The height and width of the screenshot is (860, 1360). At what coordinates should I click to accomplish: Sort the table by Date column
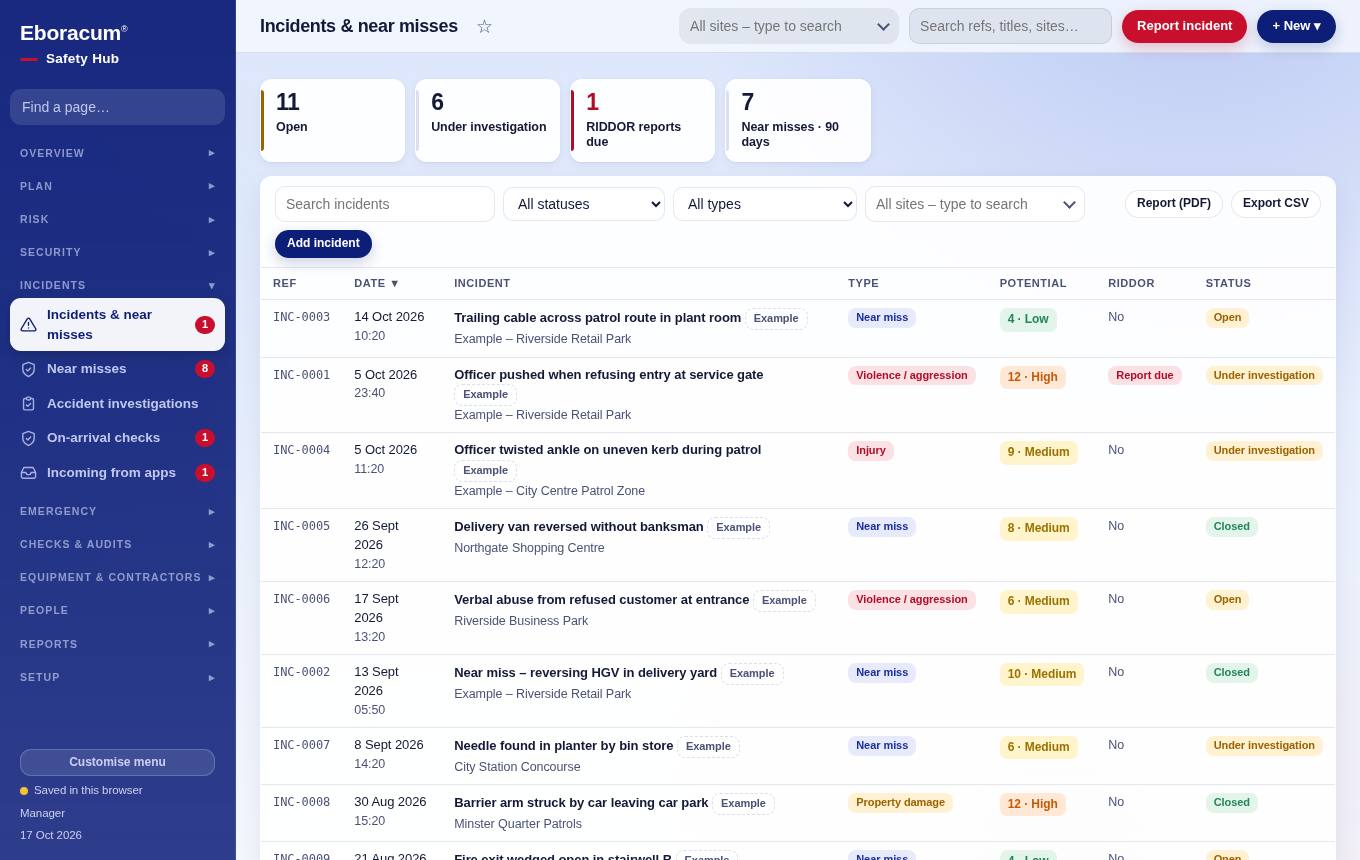pyautogui.click(x=377, y=283)
